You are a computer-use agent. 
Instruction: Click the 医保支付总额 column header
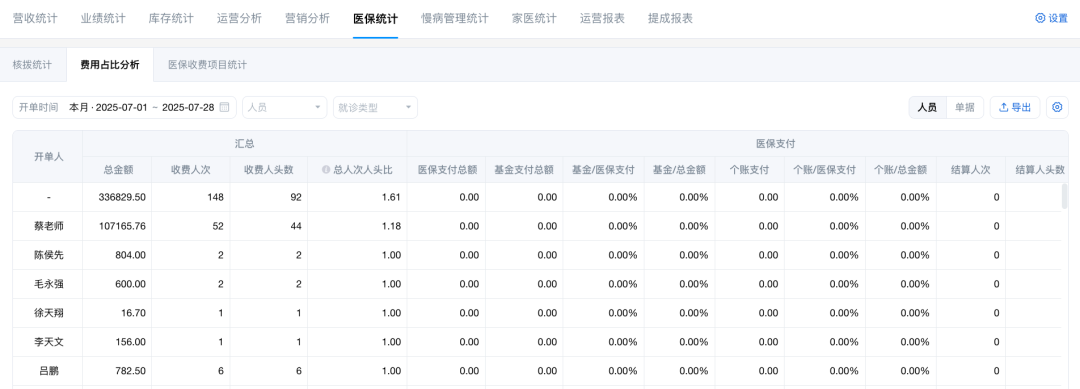coord(447,169)
